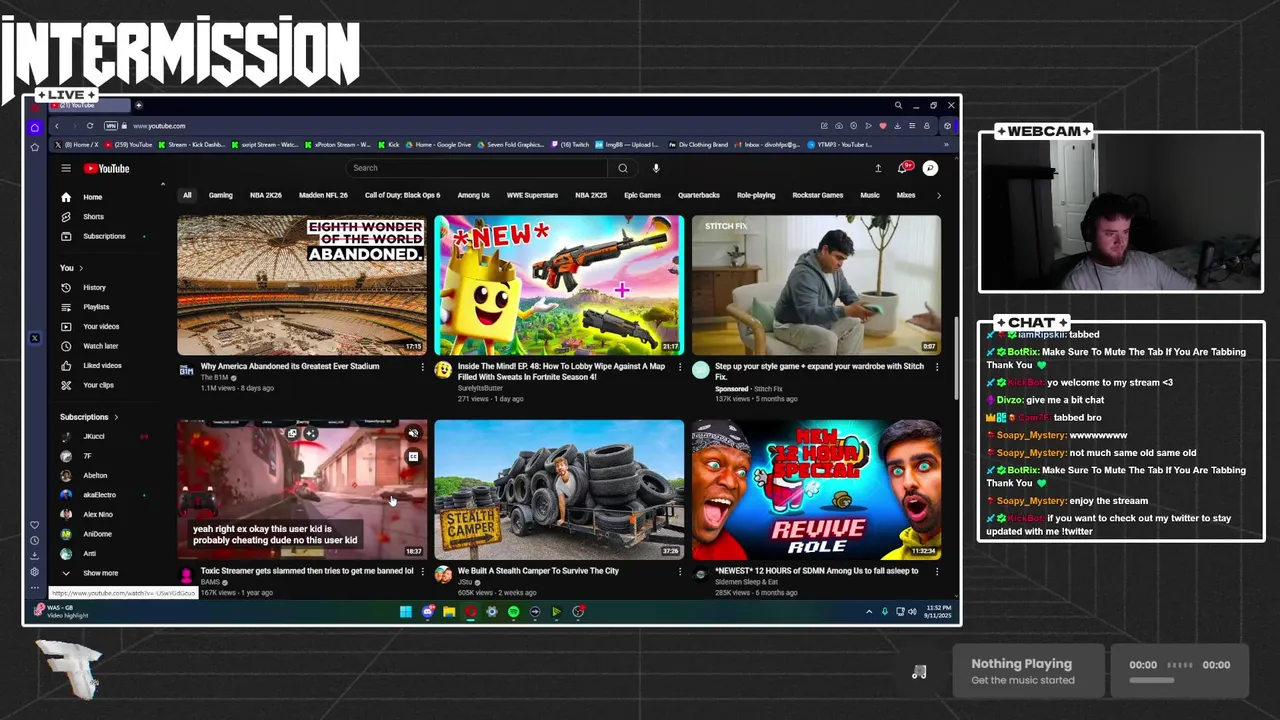Image resolution: width=1280 pixels, height=720 pixels.
Task: Open a new browser tab
Action: (139, 105)
